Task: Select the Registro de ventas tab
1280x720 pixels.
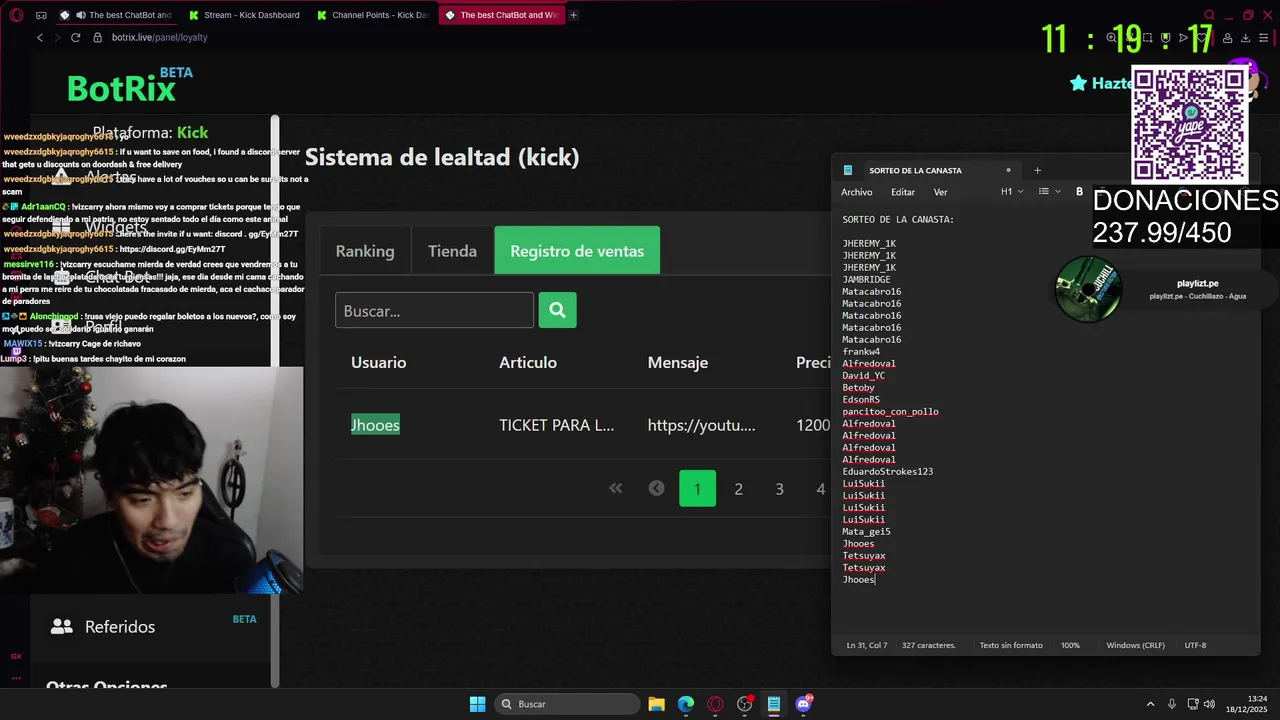Action: coord(577,251)
